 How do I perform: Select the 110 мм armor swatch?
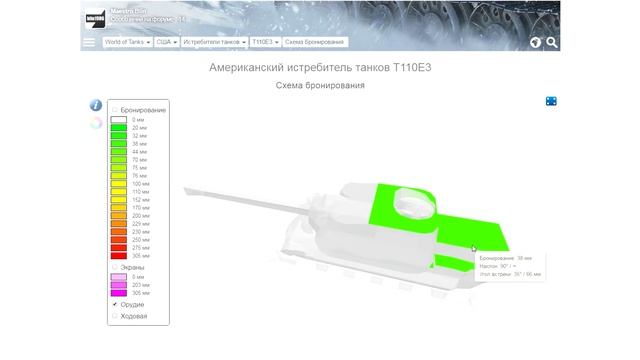118,191
